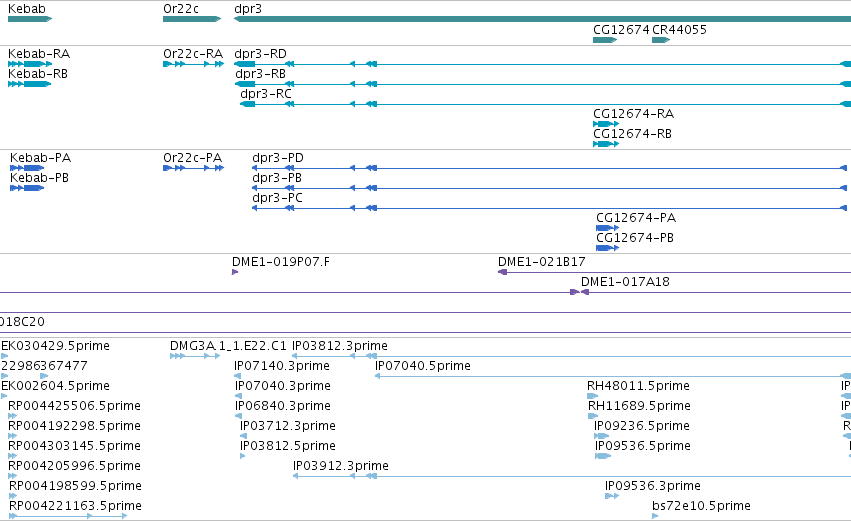Select the dpr3-PD protein label
851x521 pixels.
[x=278, y=158]
